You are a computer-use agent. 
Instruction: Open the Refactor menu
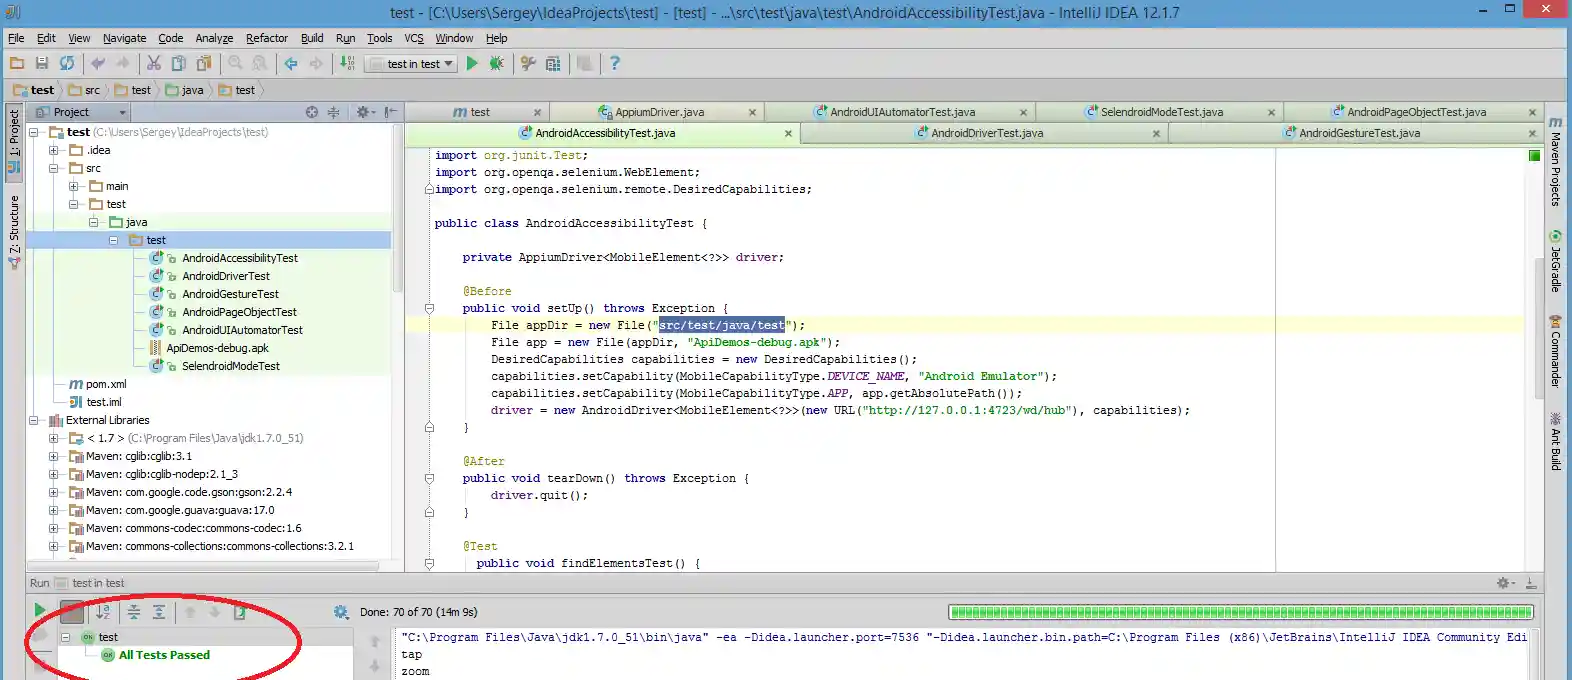click(x=267, y=38)
